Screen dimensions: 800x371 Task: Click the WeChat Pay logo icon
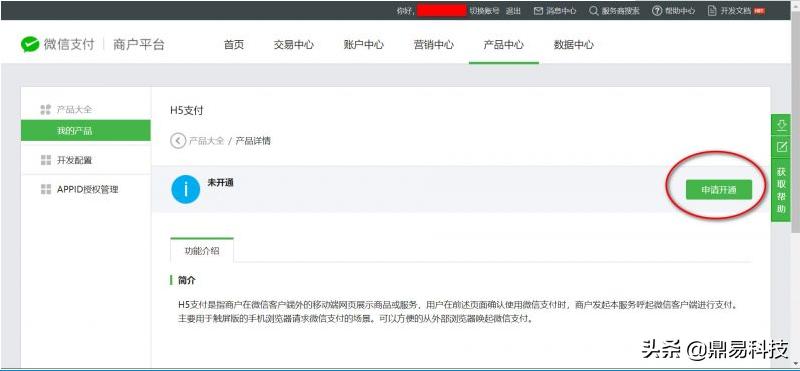pyautogui.click(x=30, y=44)
